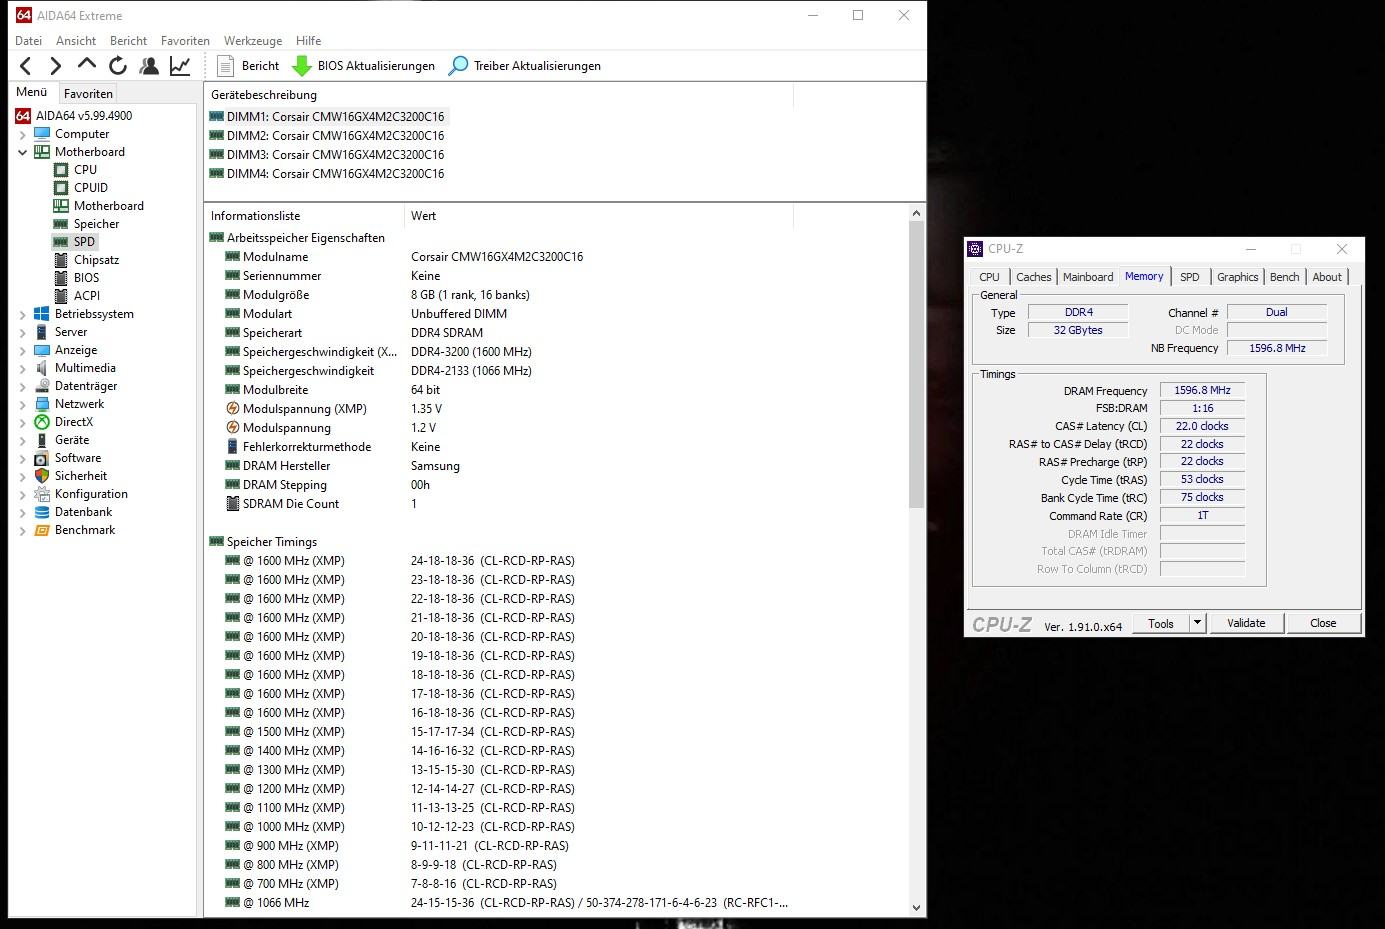Expand the Server branch
The image size is (1385, 929).
point(23,332)
